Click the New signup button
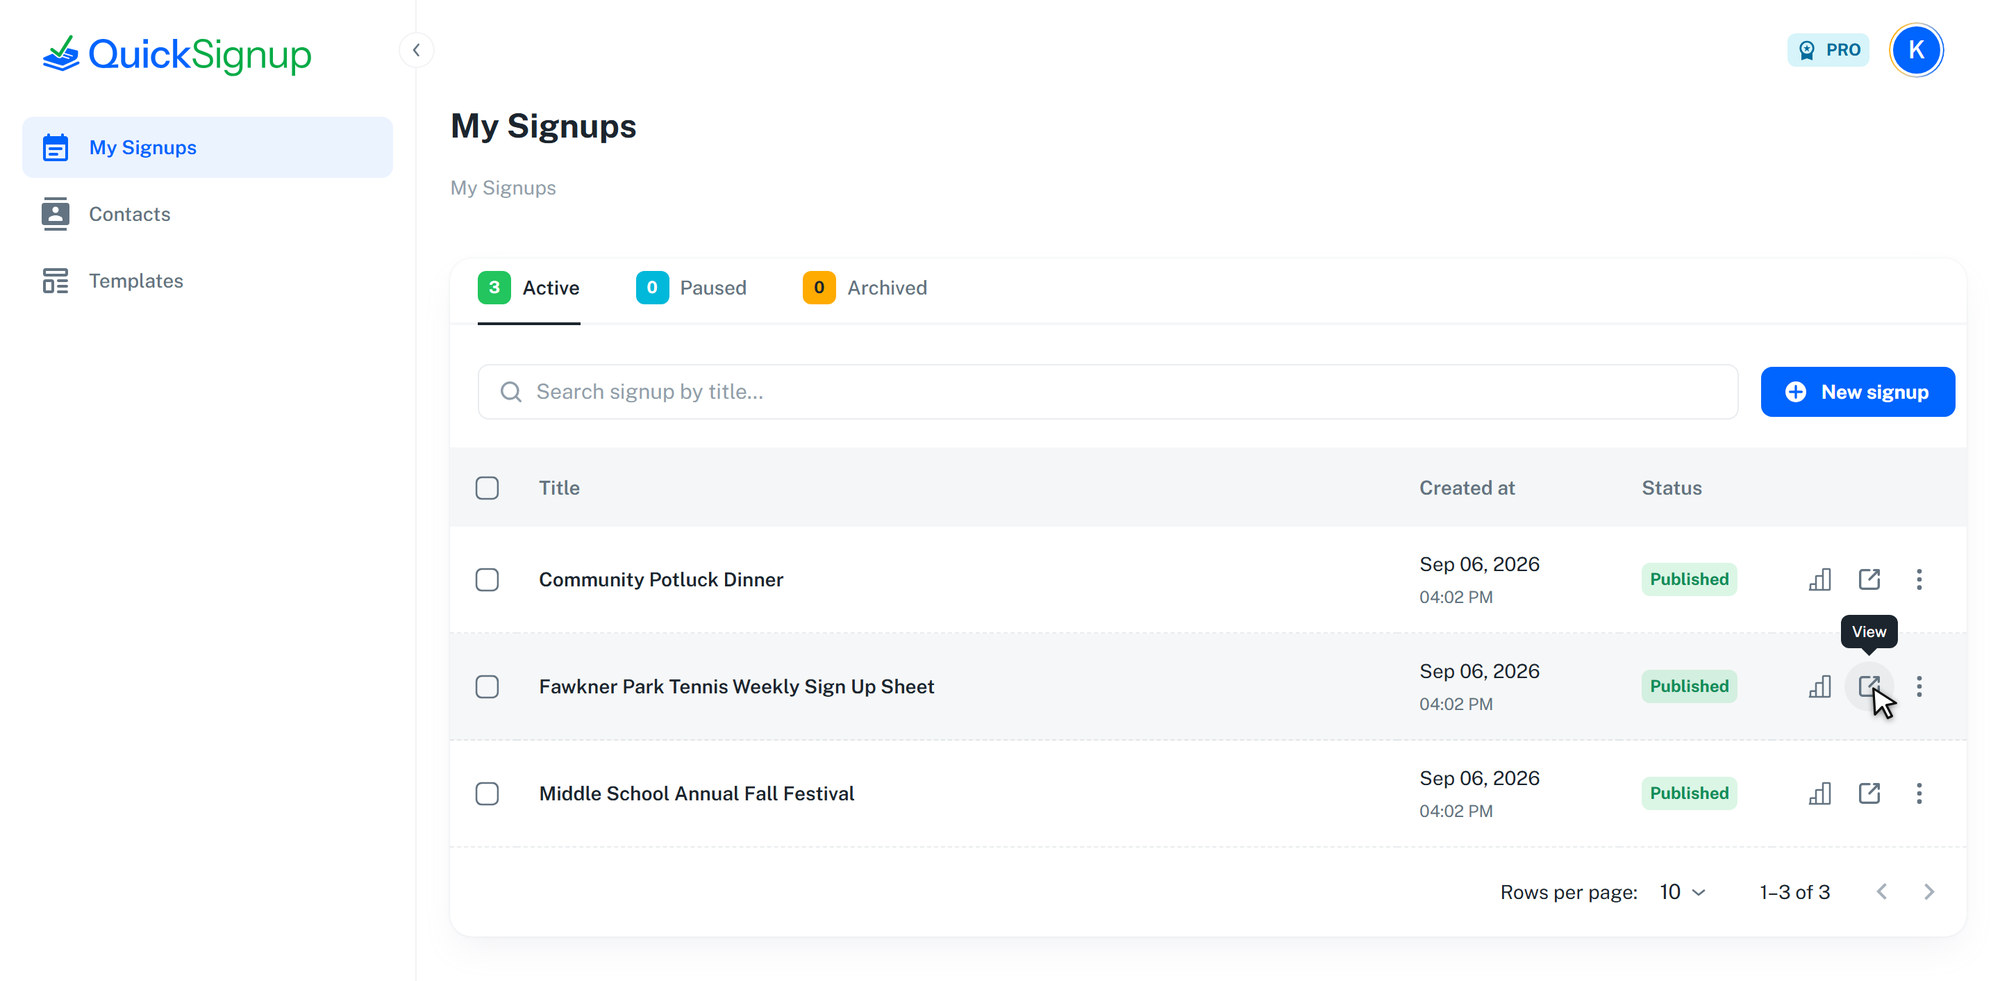 pos(1858,392)
